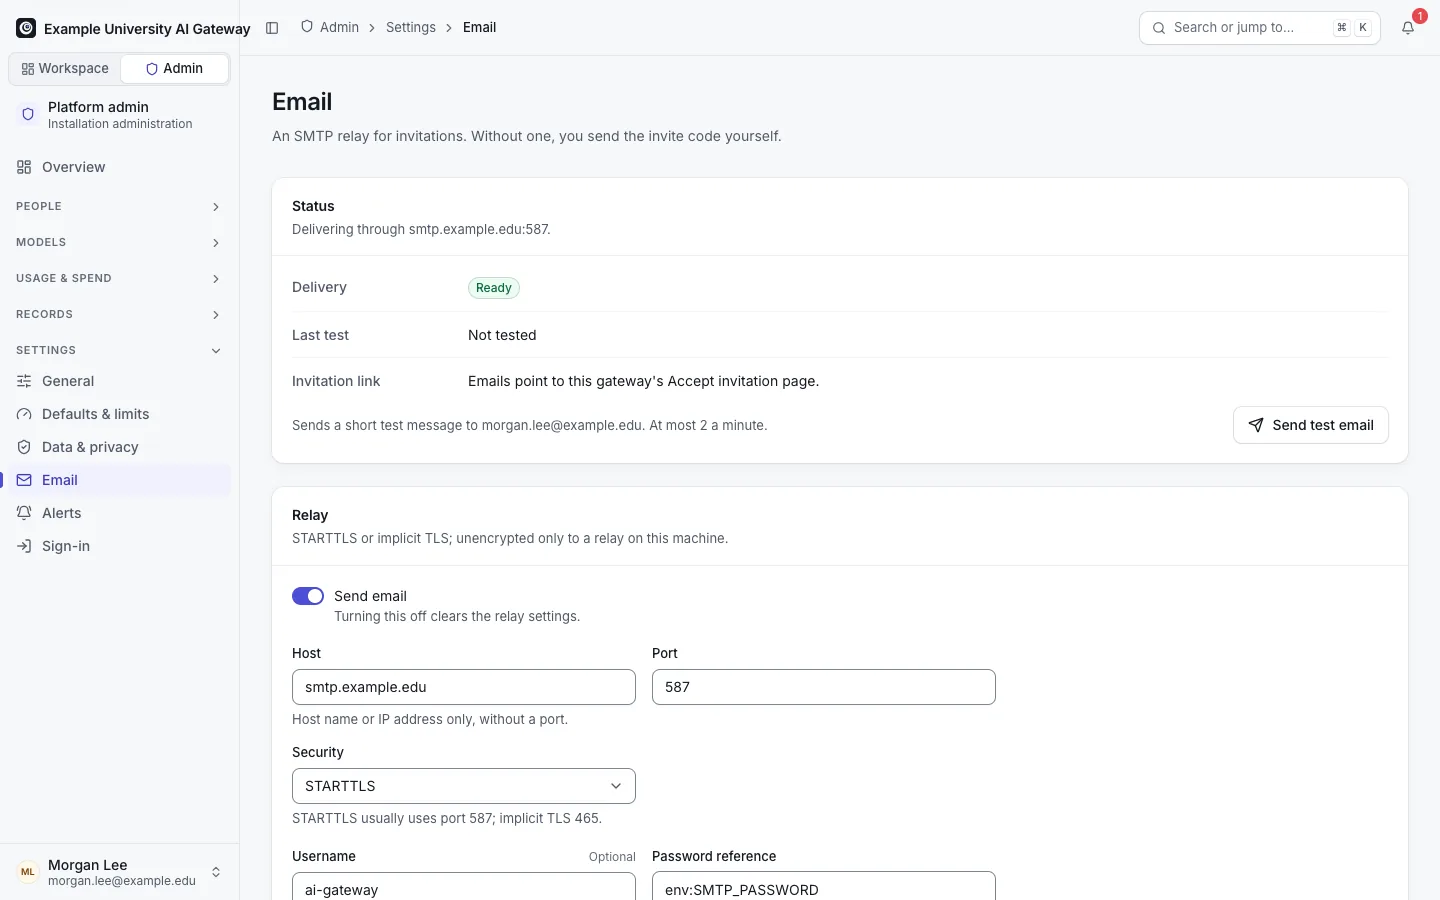Screen dimensions: 1440x900
Task: Click the Platform admin shield icon
Action: (28, 115)
